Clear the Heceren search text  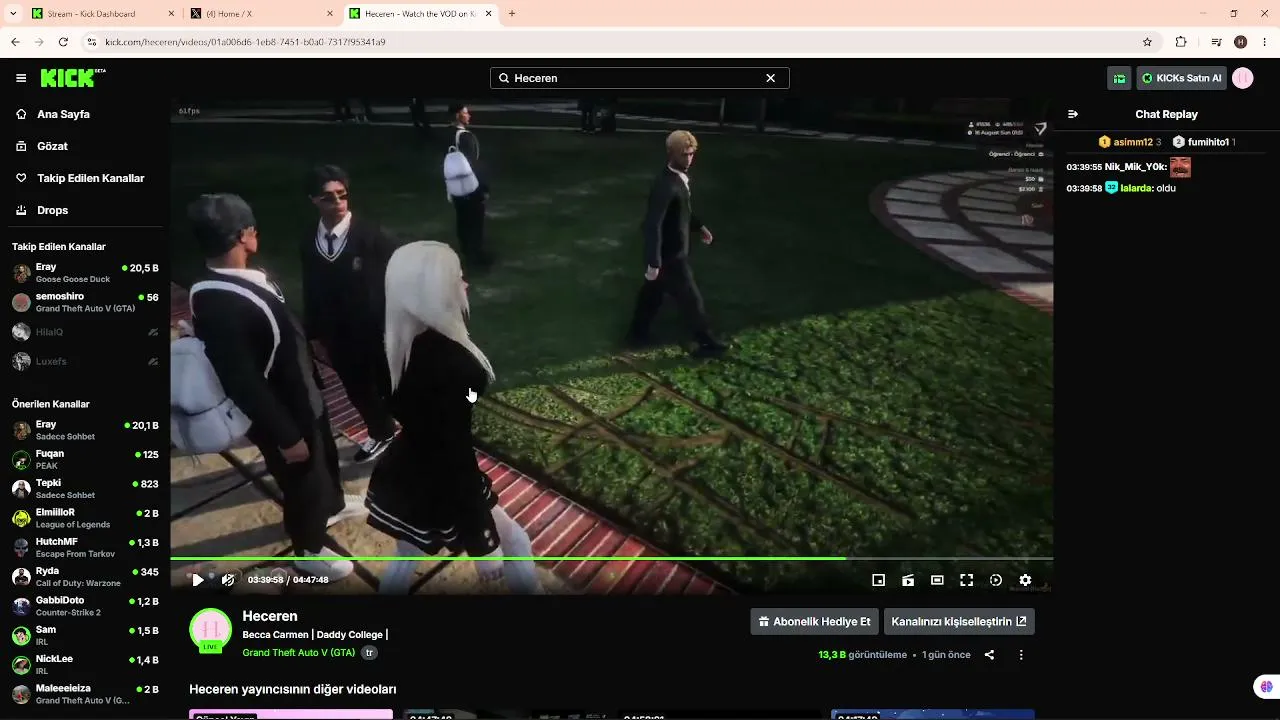pos(770,78)
